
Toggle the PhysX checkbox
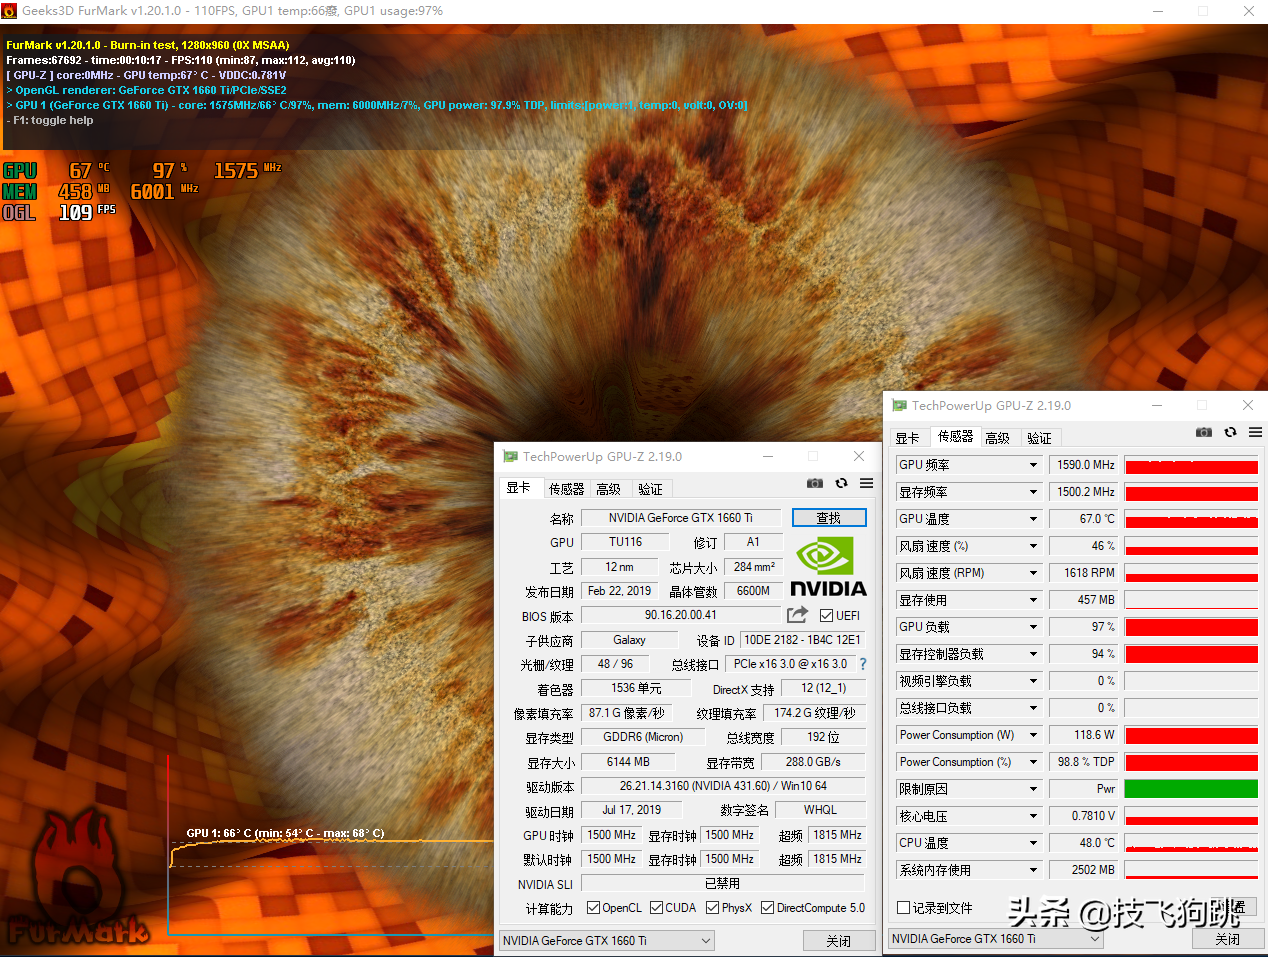tap(712, 908)
